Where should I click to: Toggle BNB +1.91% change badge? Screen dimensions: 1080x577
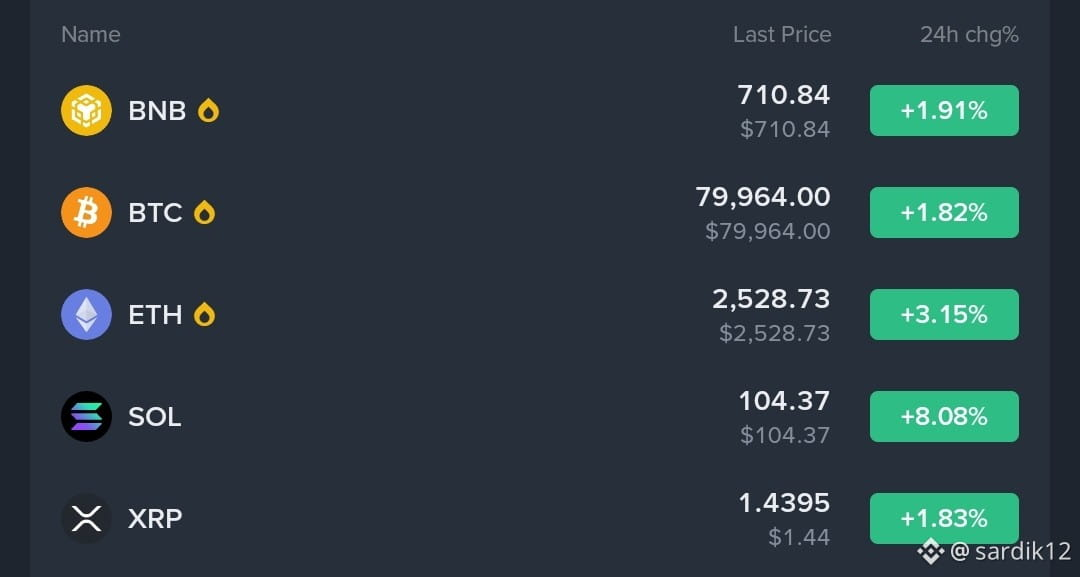pyautogui.click(x=944, y=111)
